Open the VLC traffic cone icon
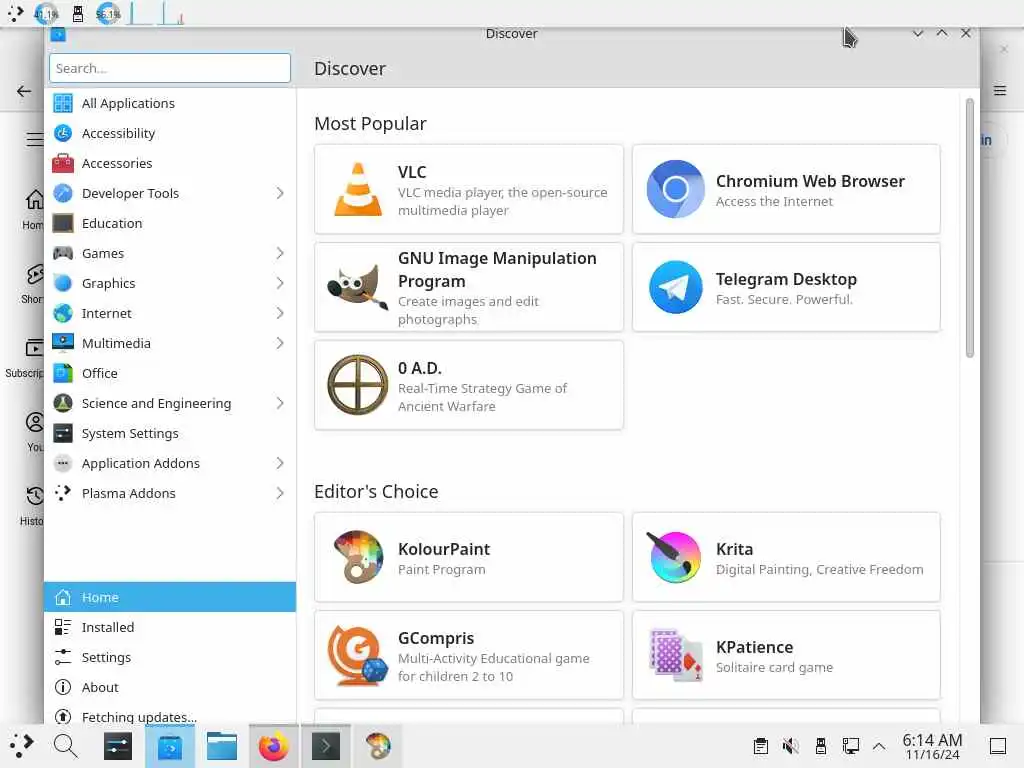1024x768 pixels. 358,189
